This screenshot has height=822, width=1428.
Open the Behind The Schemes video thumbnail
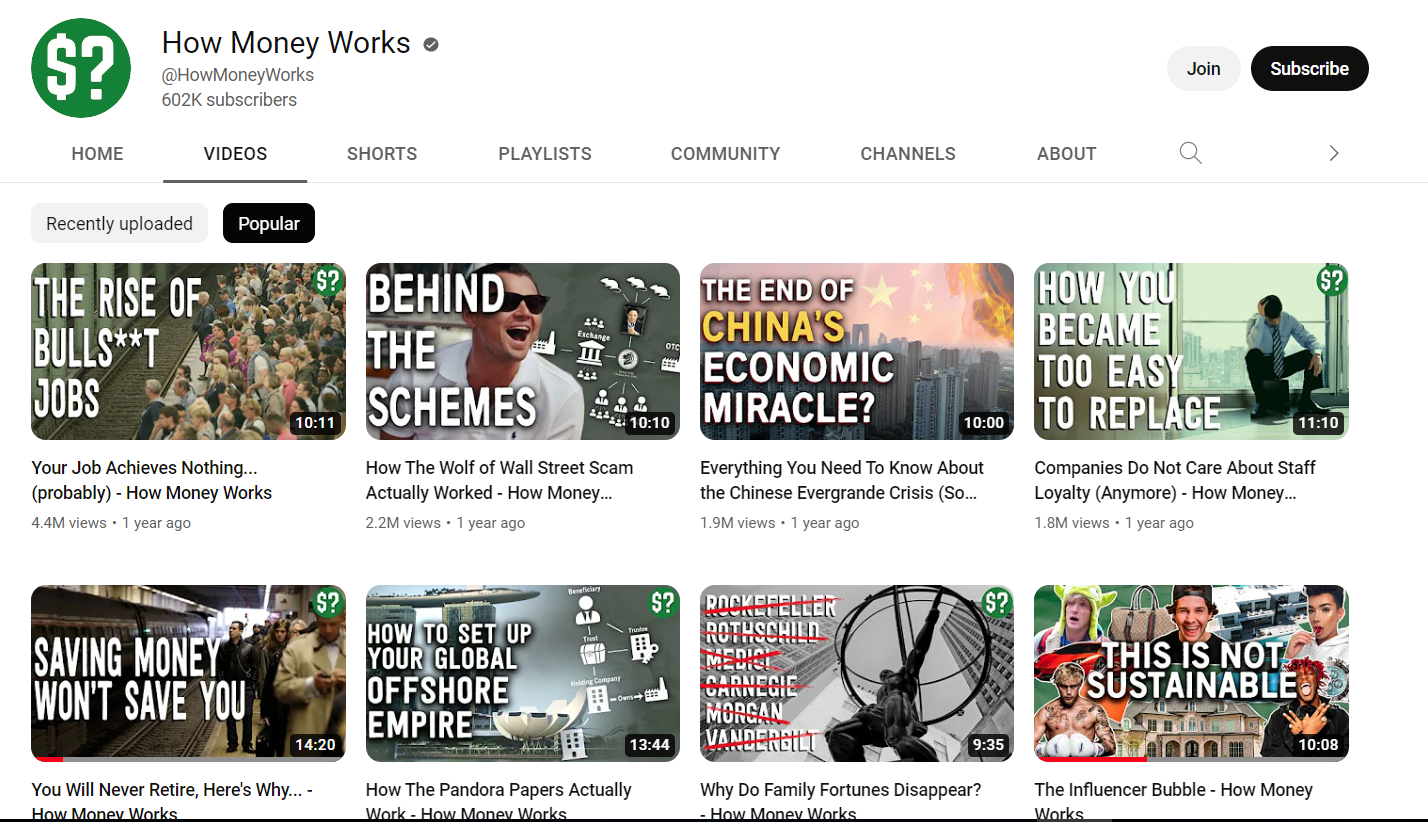click(x=522, y=351)
